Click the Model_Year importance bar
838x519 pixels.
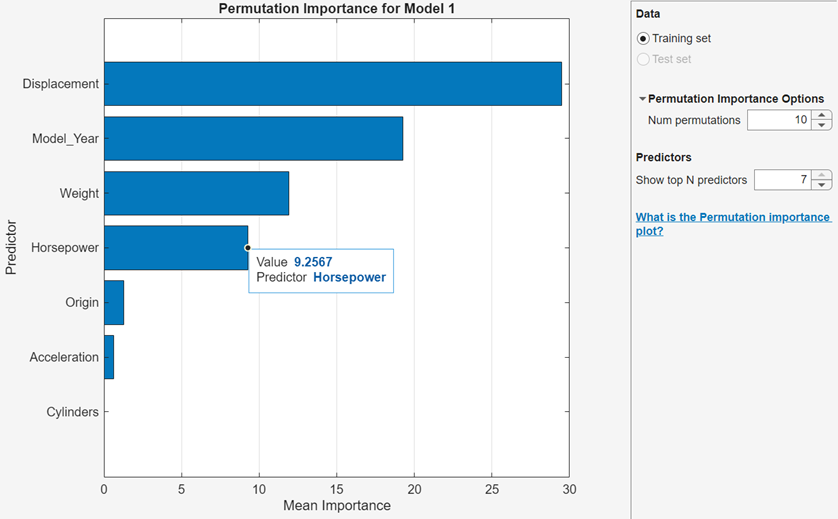[253, 138]
